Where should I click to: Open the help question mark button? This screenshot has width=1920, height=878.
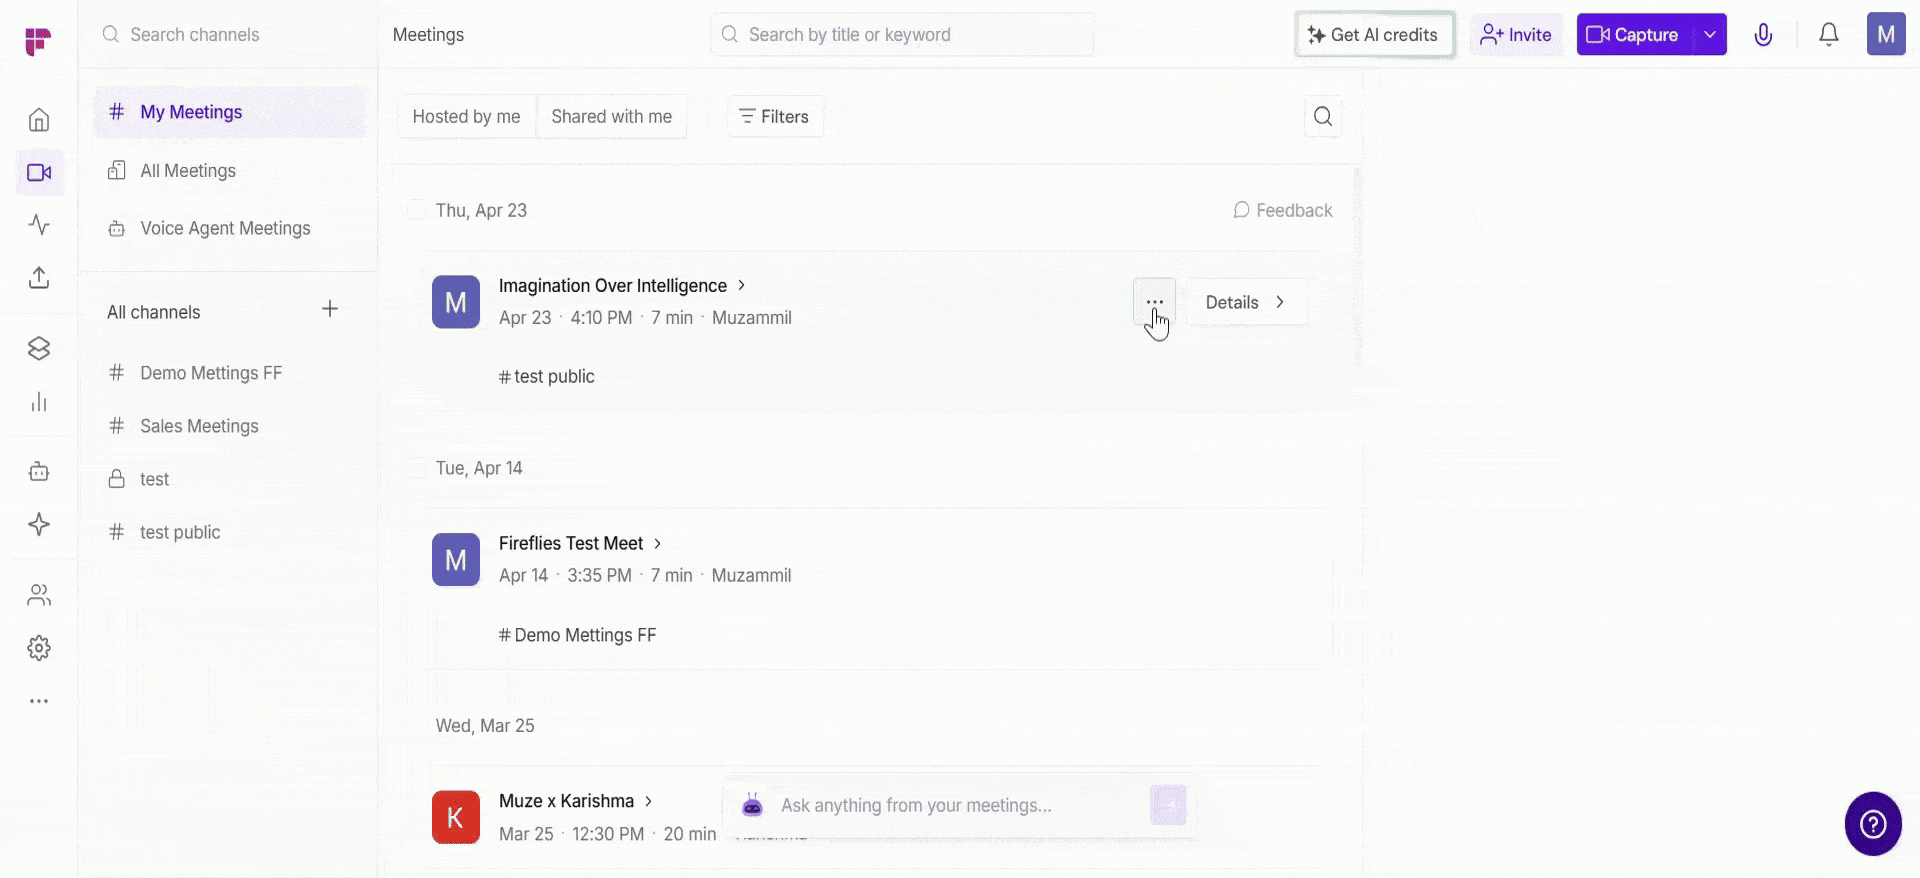[1872, 824]
